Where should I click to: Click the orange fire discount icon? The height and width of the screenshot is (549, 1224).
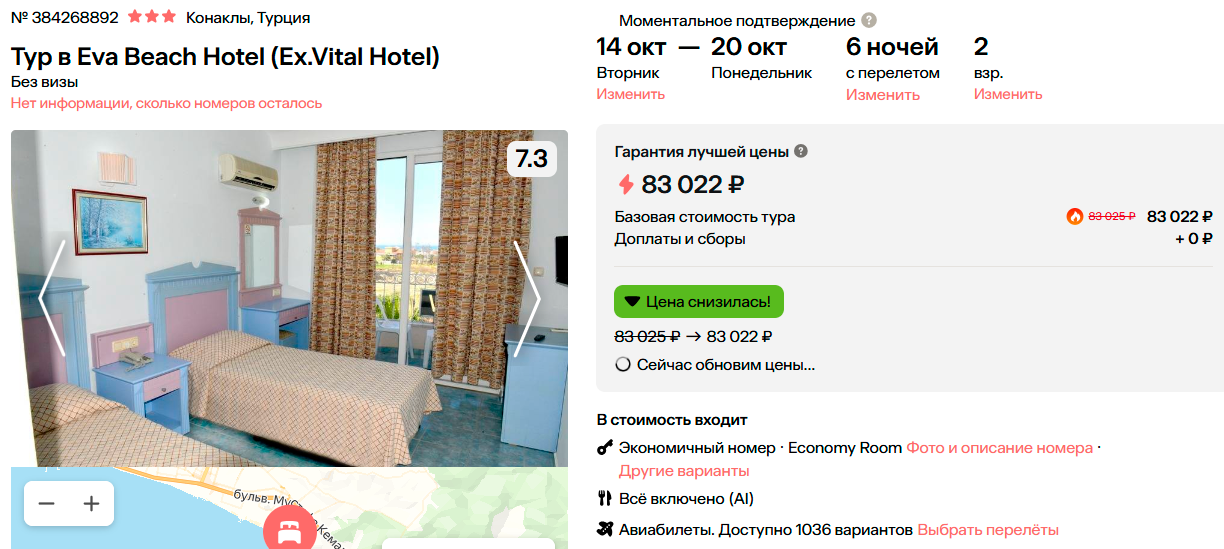coord(1075,216)
